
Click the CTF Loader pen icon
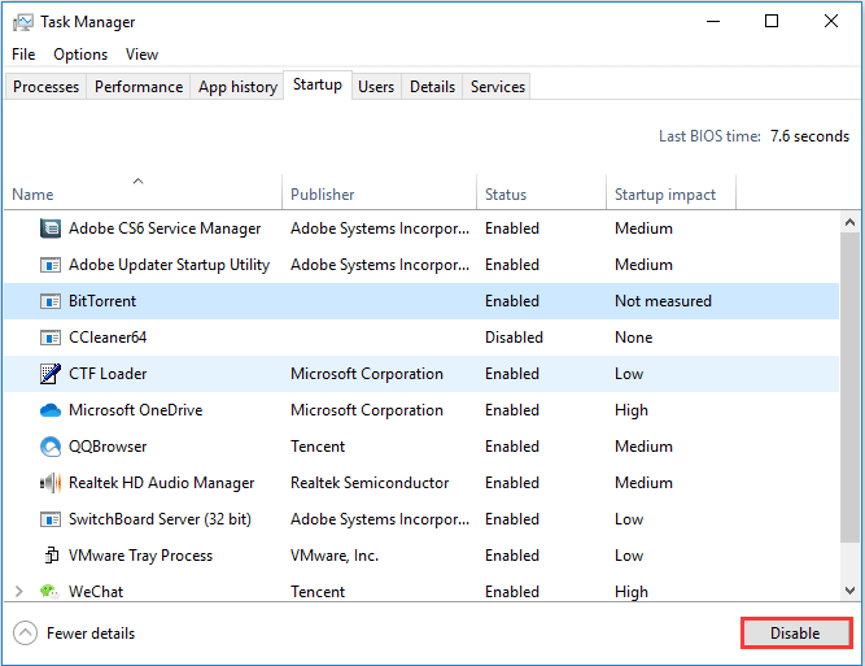(x=50, y=374)
